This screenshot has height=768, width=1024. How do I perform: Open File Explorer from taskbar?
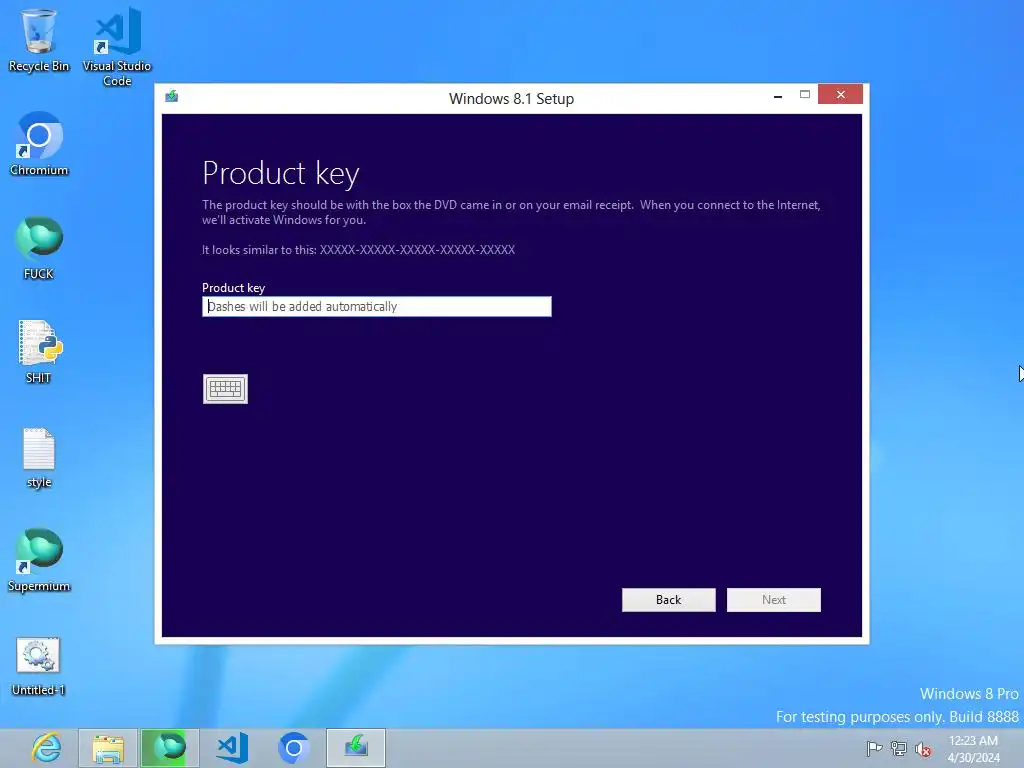point(108,748)
